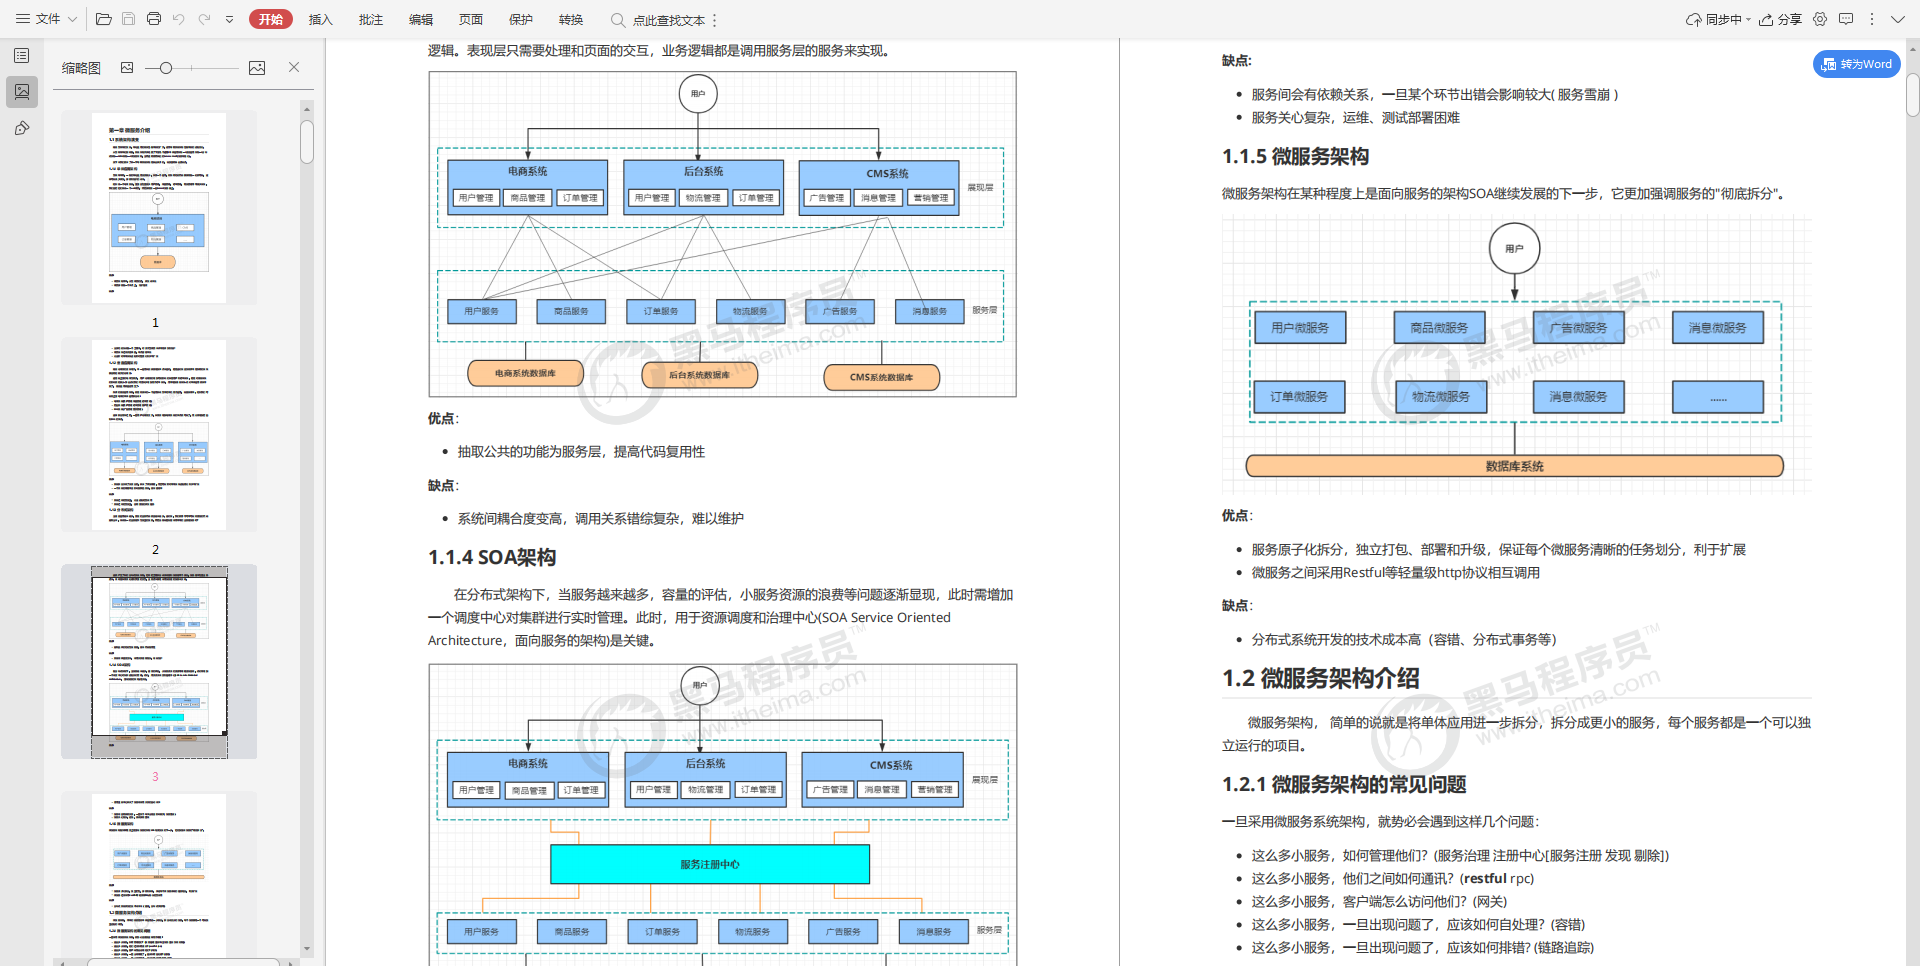Open a file using the folder icon
1920x966 pixels.
coord(103,18)
